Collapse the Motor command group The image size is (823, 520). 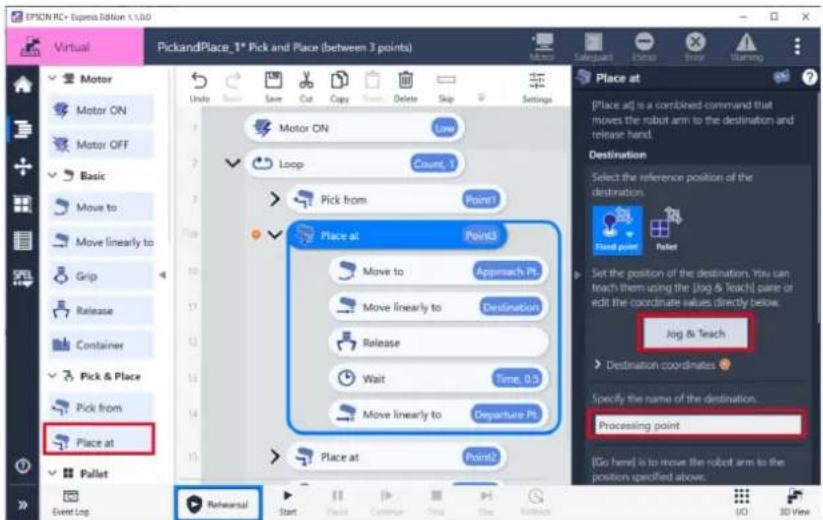[52, 78]
